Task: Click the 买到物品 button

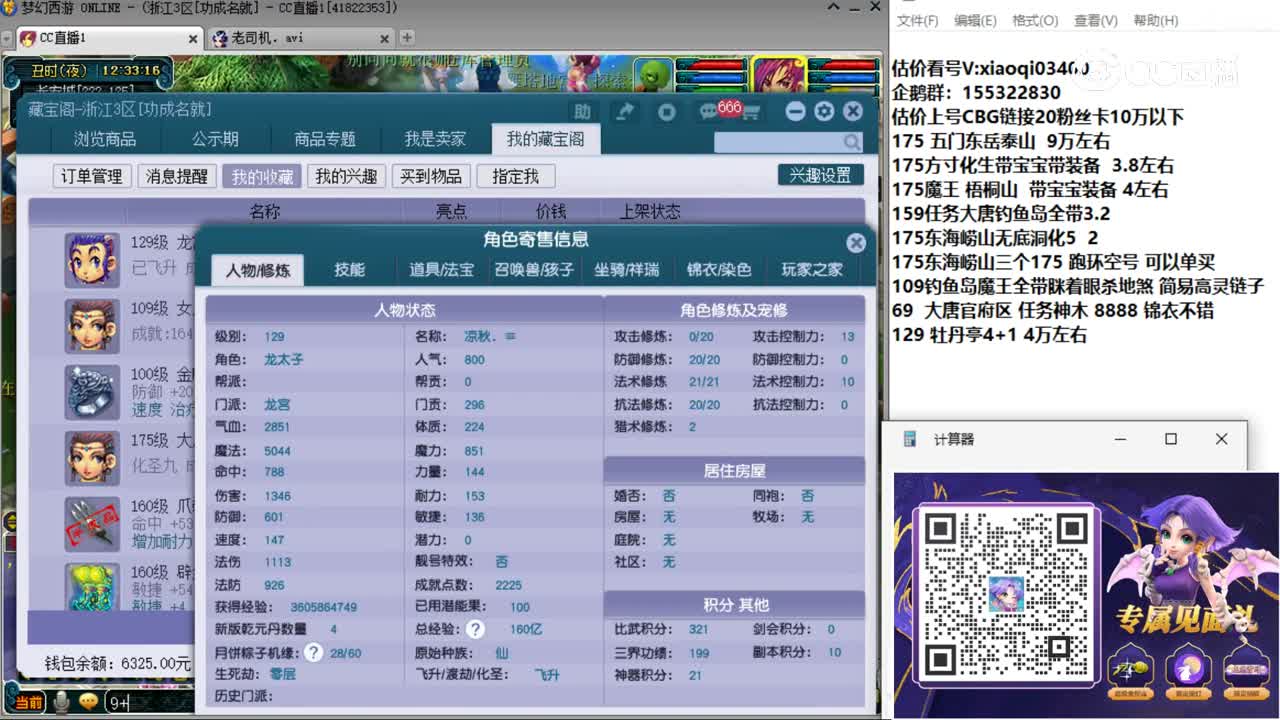Action: pyautogui.click(x=431, y=176)
